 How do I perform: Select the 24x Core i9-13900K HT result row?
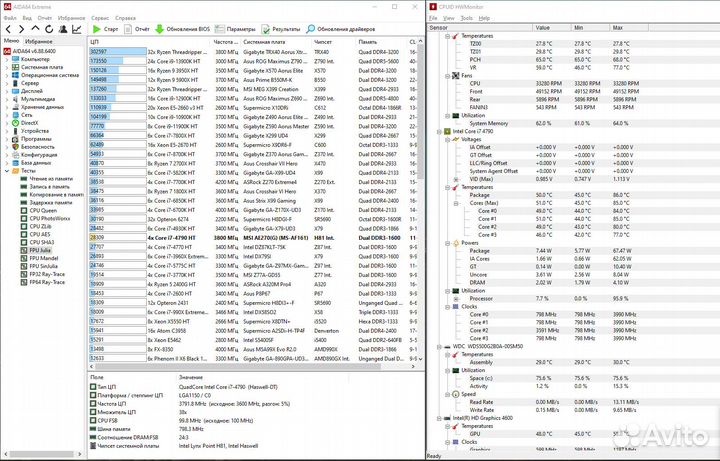pos(253,61)
